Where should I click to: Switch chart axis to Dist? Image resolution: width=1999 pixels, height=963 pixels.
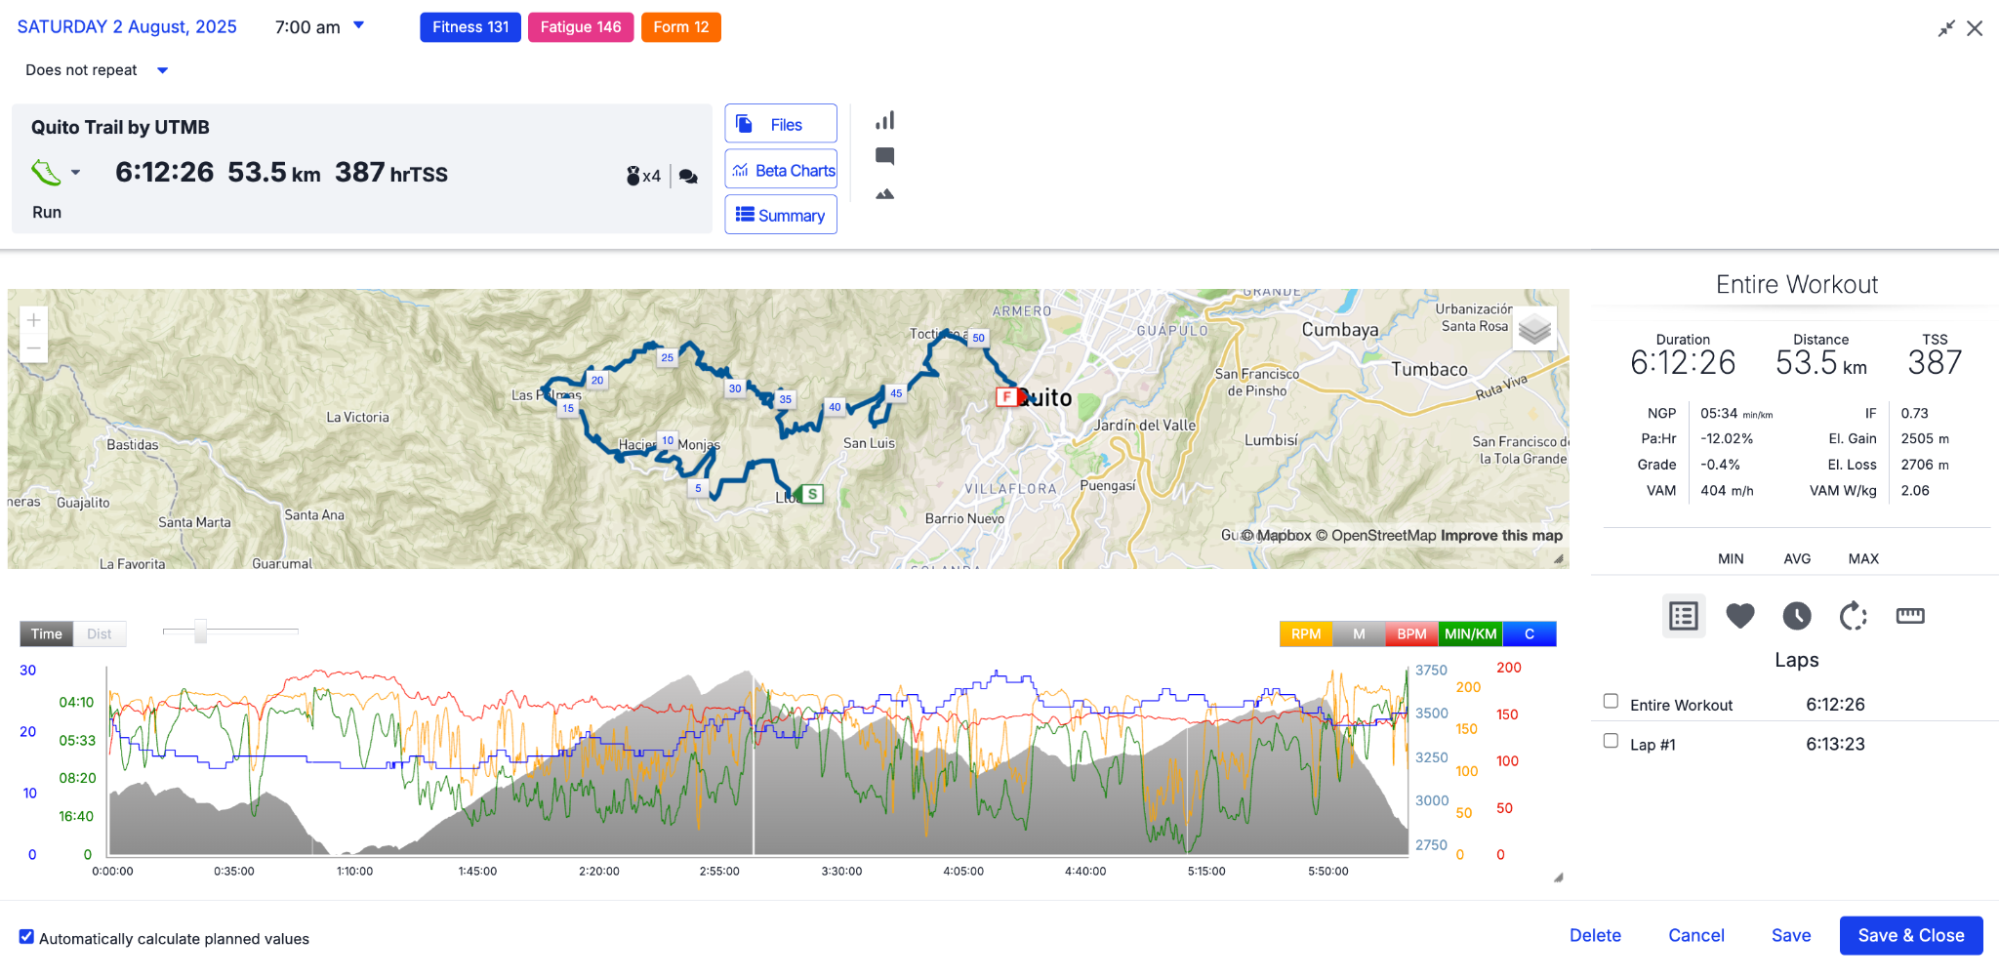tap(99, 634)
